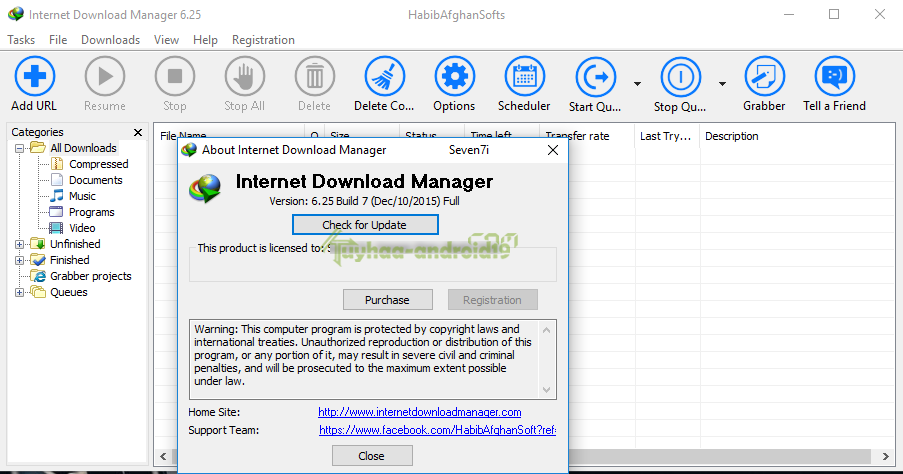Select the Compressed category

tap(98, 164)
